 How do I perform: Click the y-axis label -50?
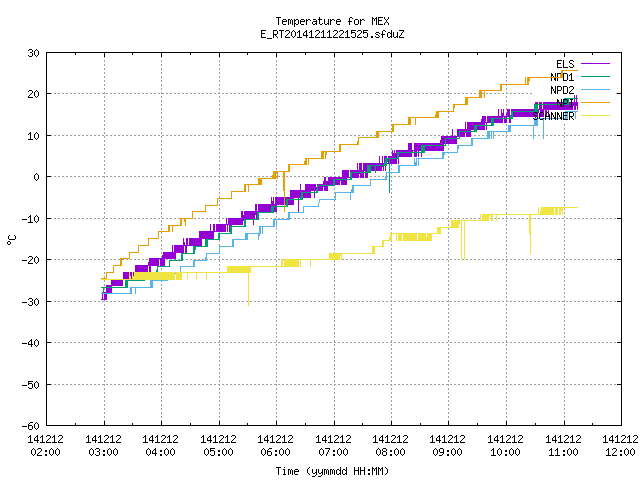pyautogui.click(x=31, y=385)
